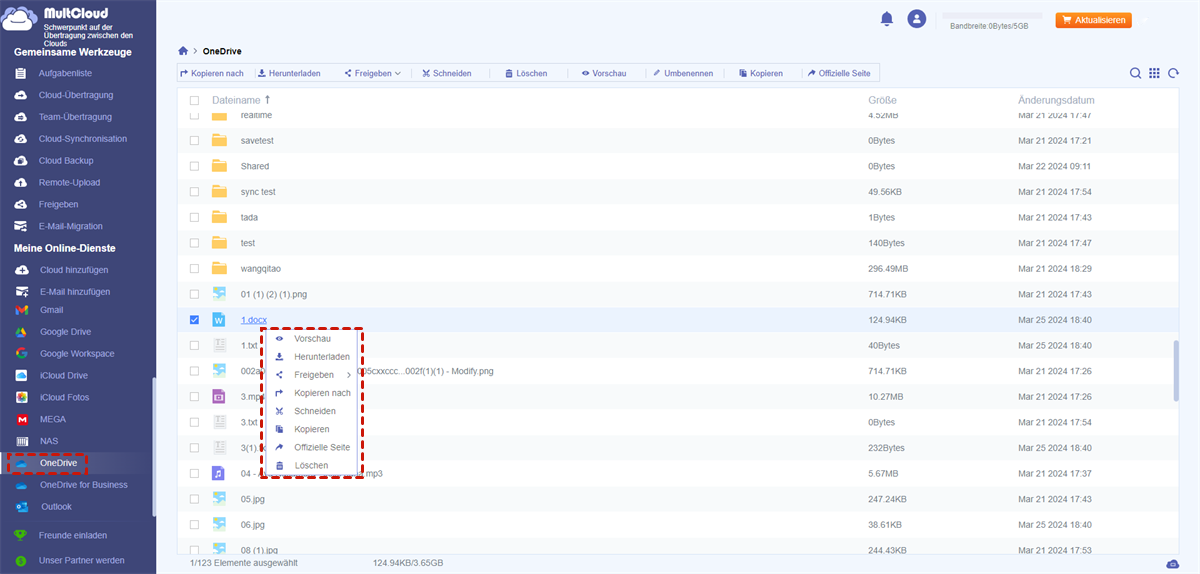Open Google Workspace service

[77, 354]
